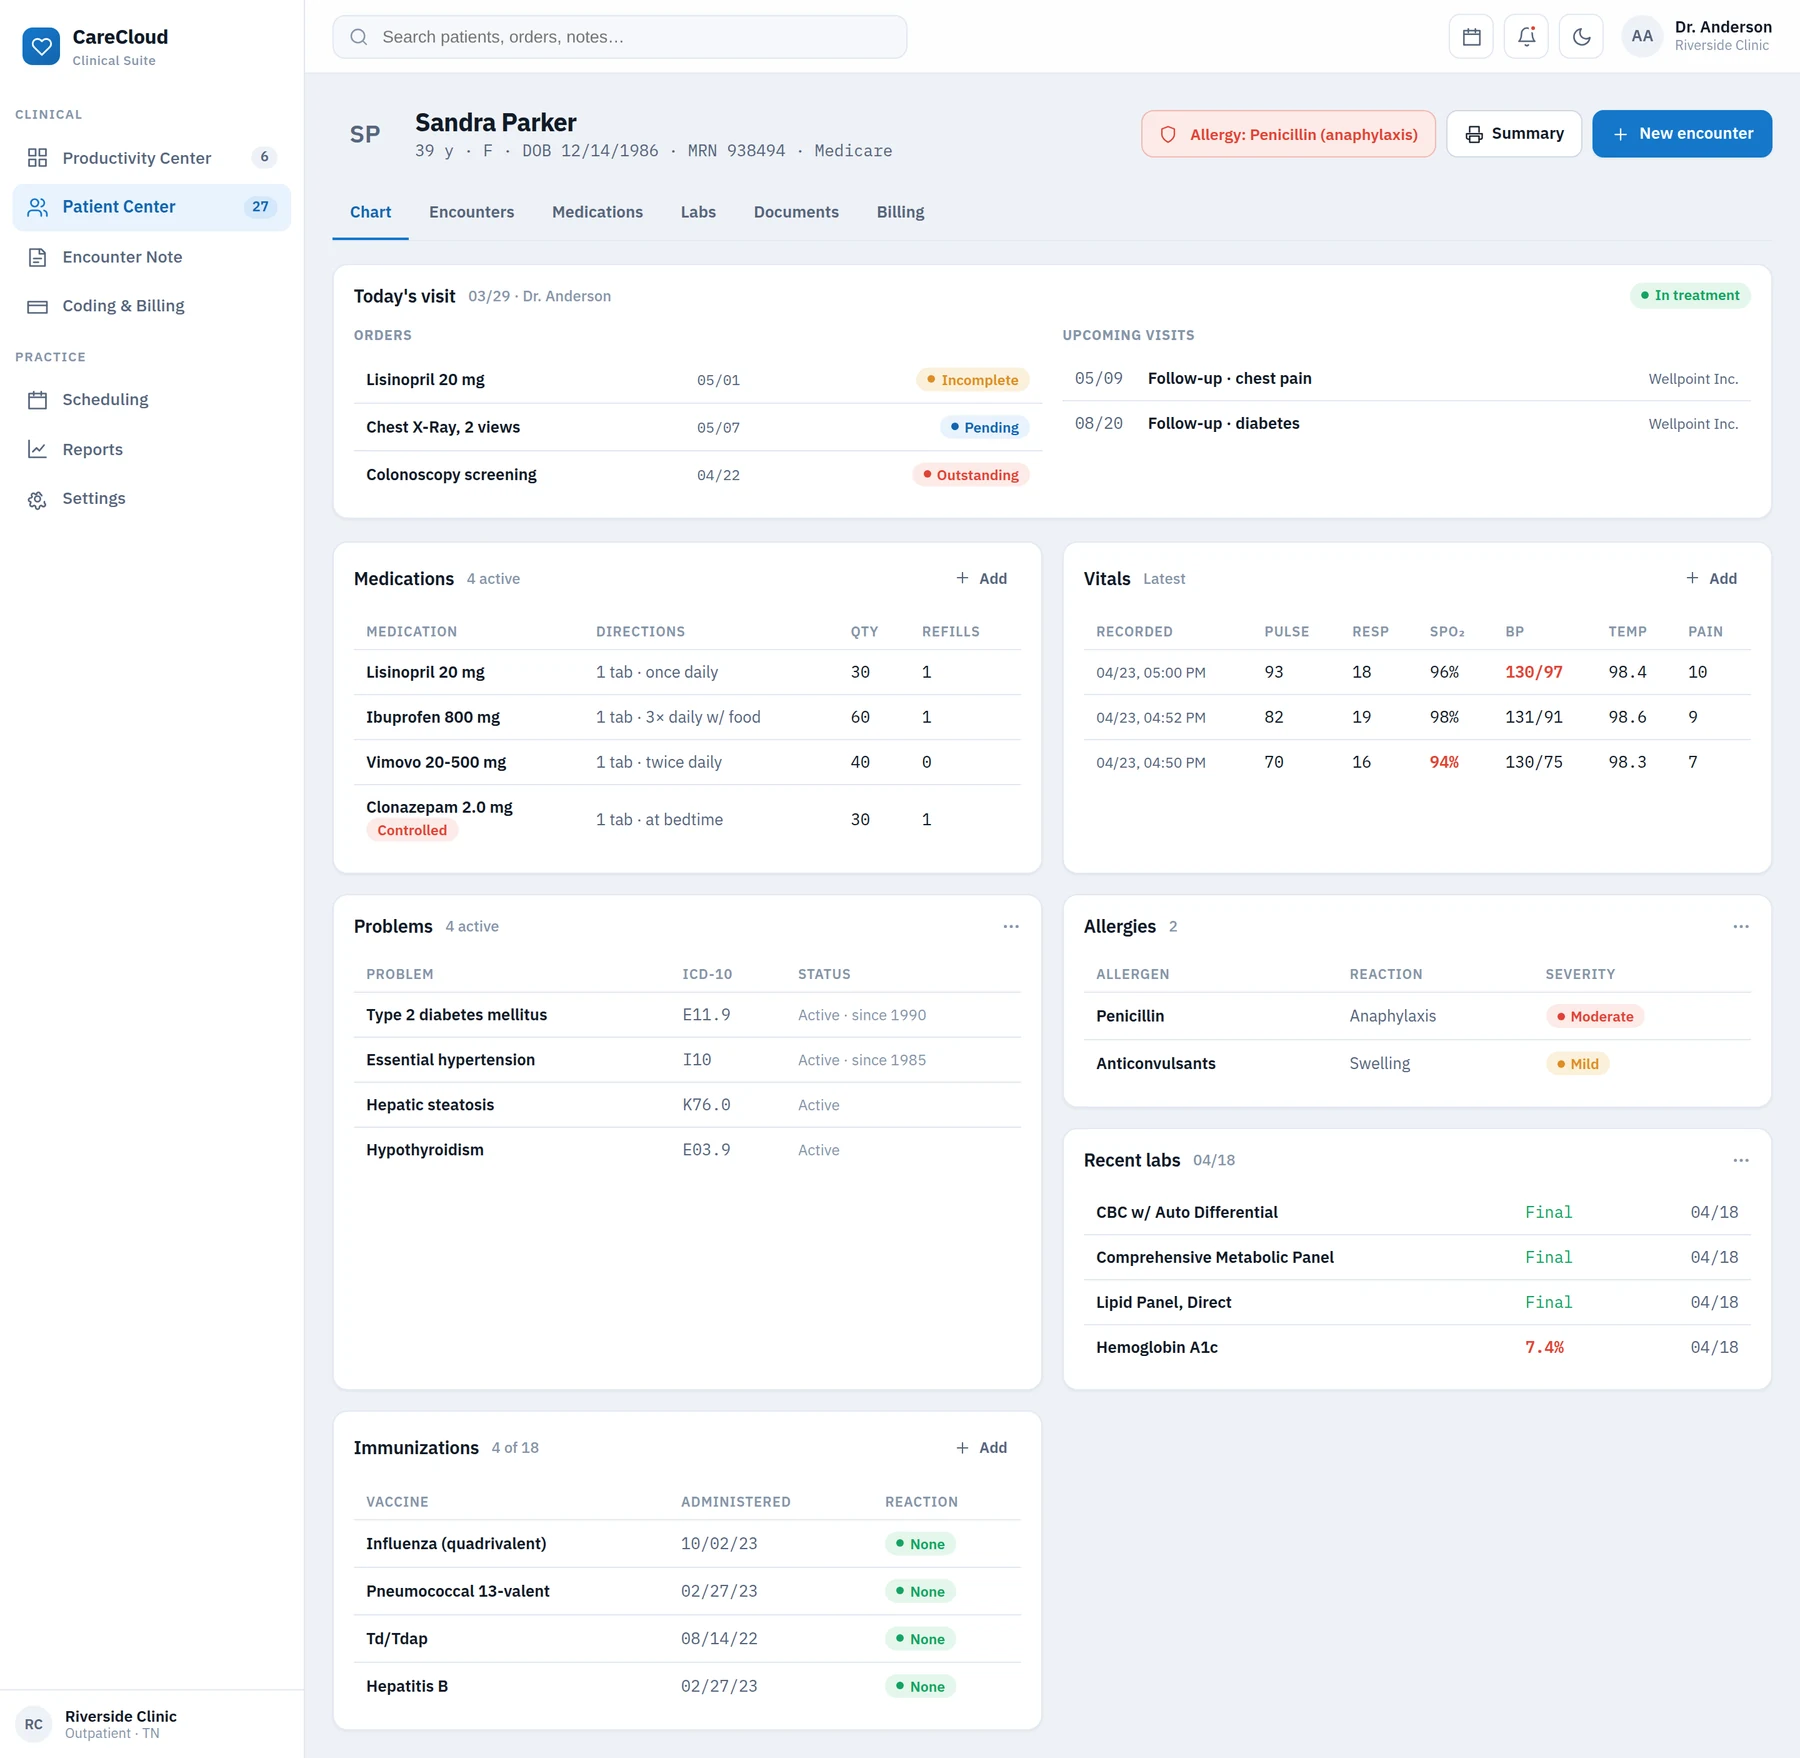Add a medication with the Medications Add button

tap(982, 579)
